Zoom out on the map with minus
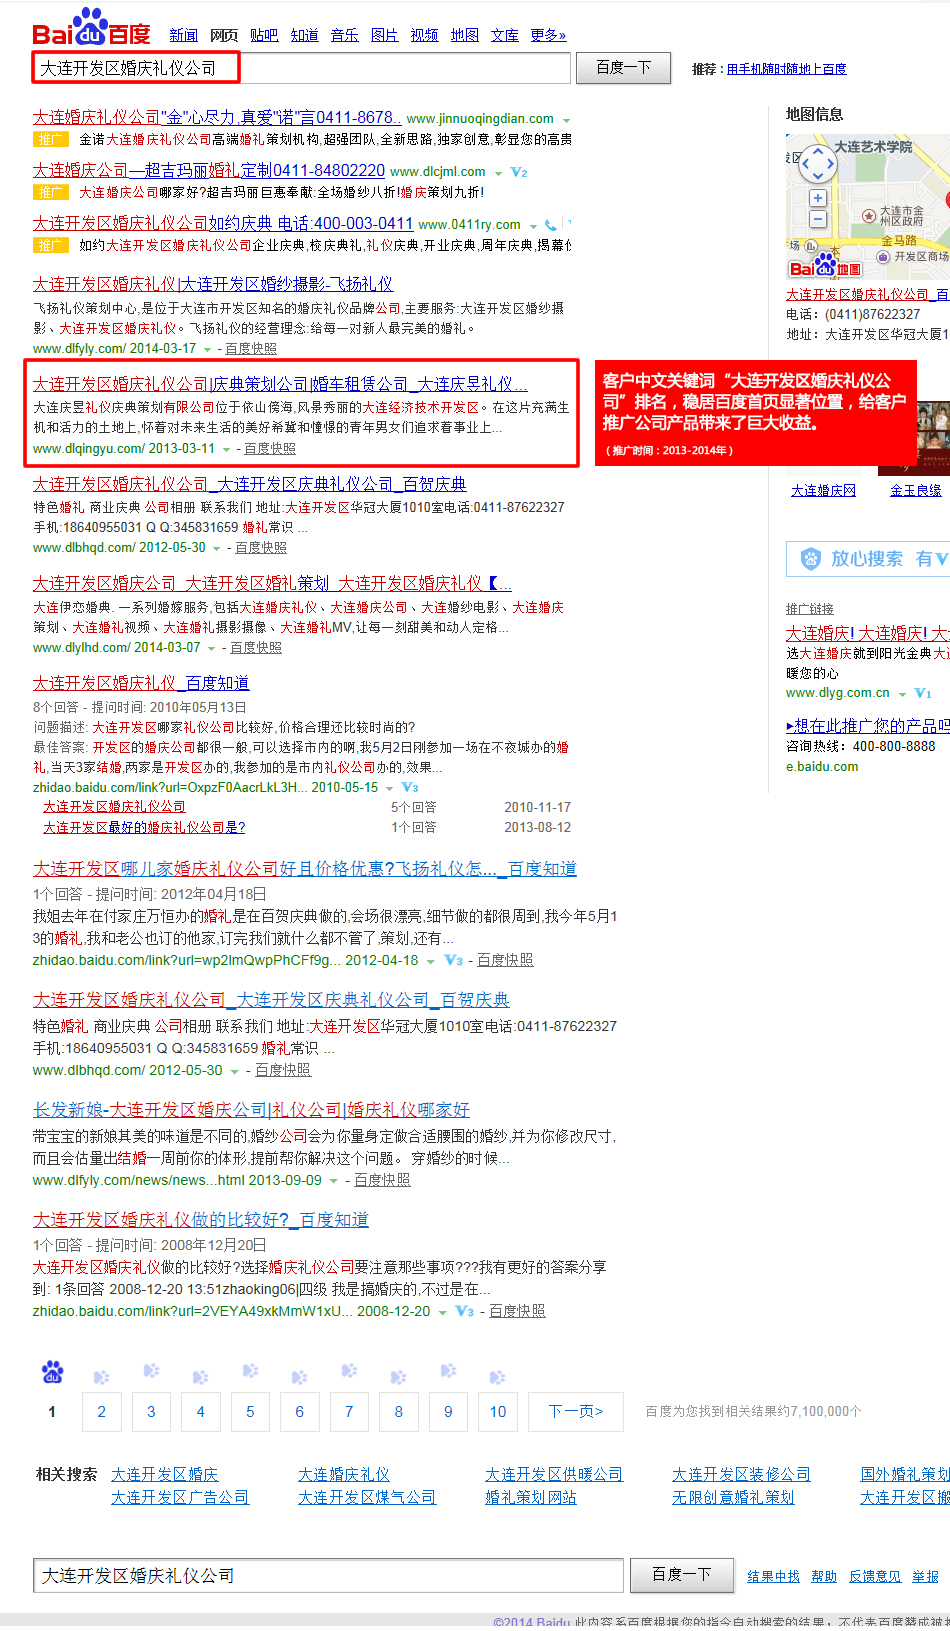 click(x=817, y=219)
